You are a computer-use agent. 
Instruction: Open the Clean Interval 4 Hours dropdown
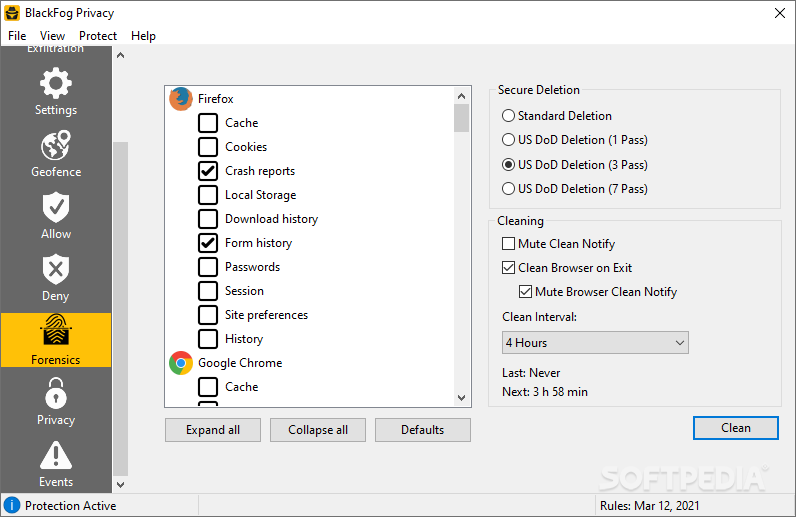click(x=595, y=343)
